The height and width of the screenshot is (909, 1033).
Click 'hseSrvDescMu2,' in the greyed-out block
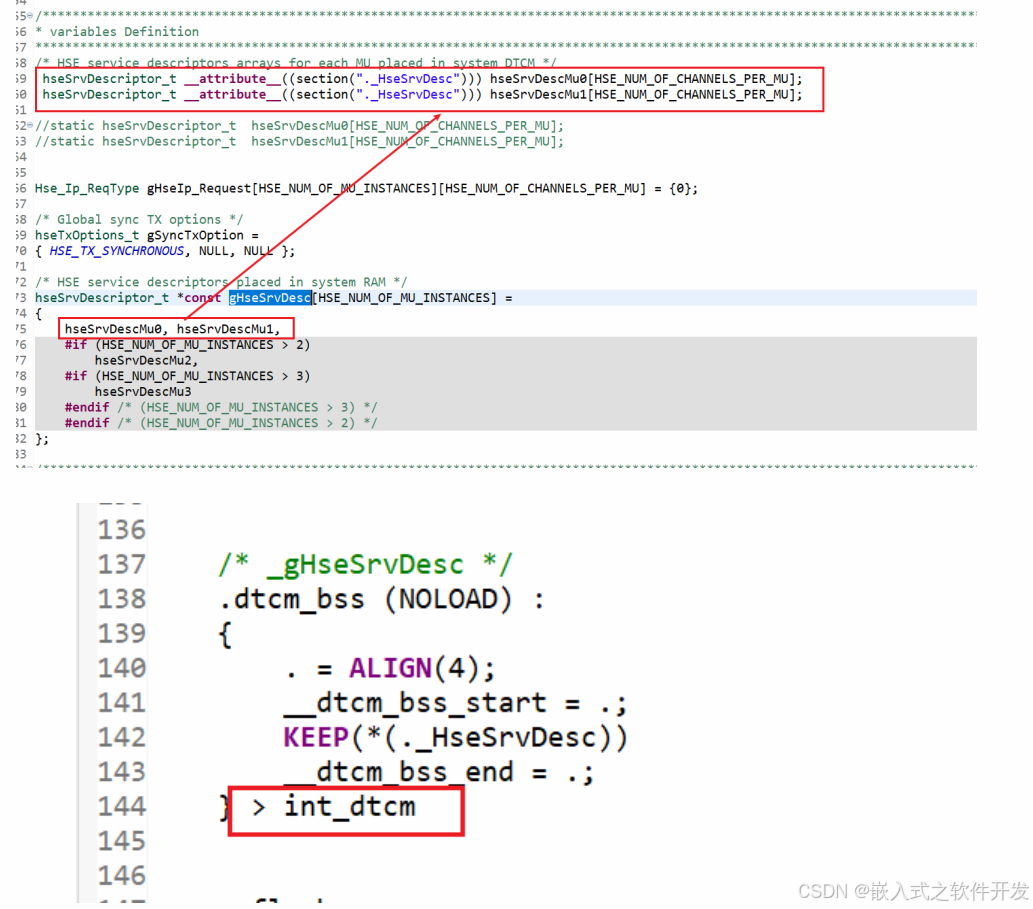click(146, 360)
